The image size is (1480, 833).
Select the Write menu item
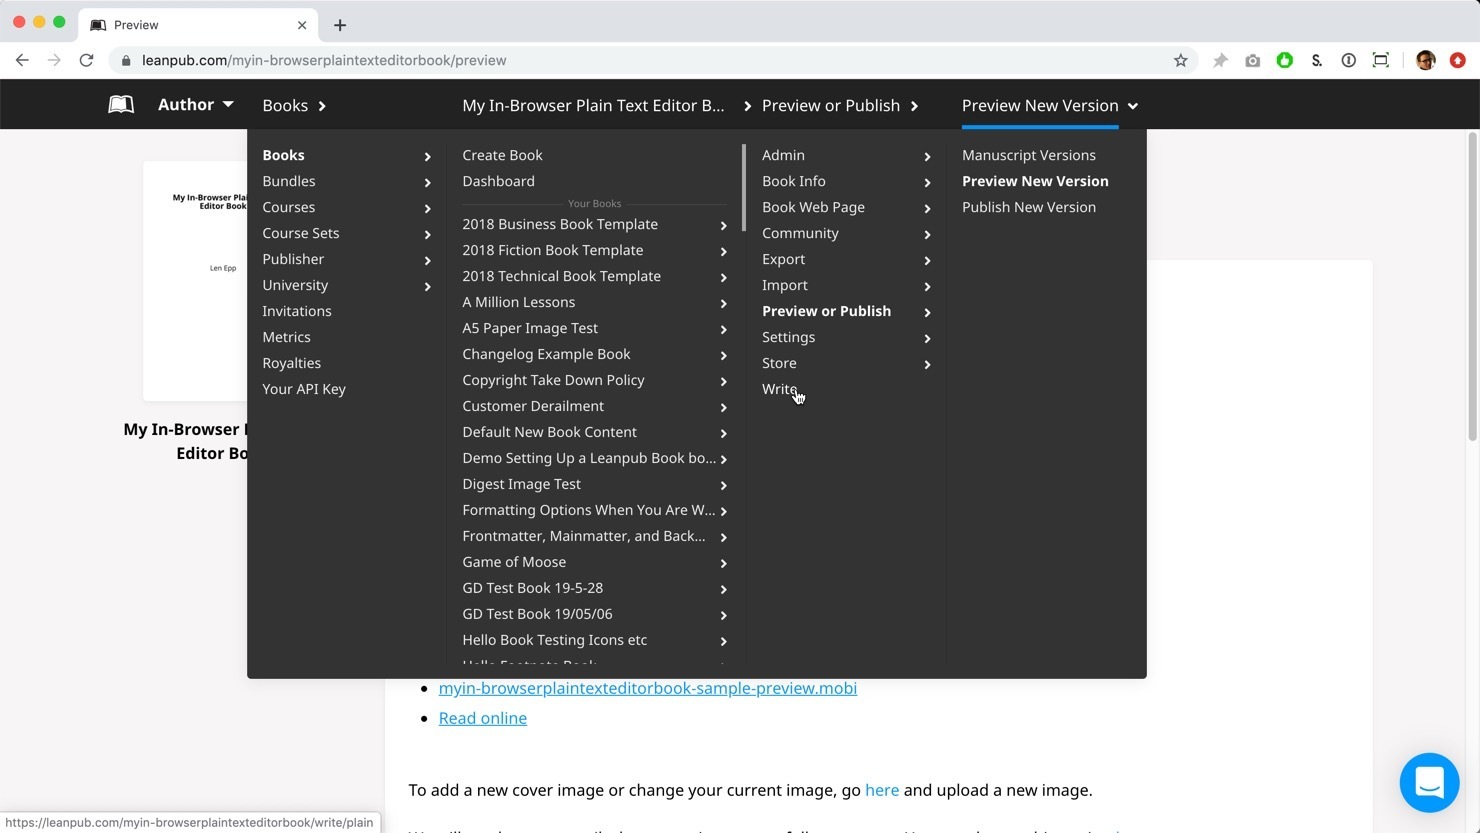point(779,389)
